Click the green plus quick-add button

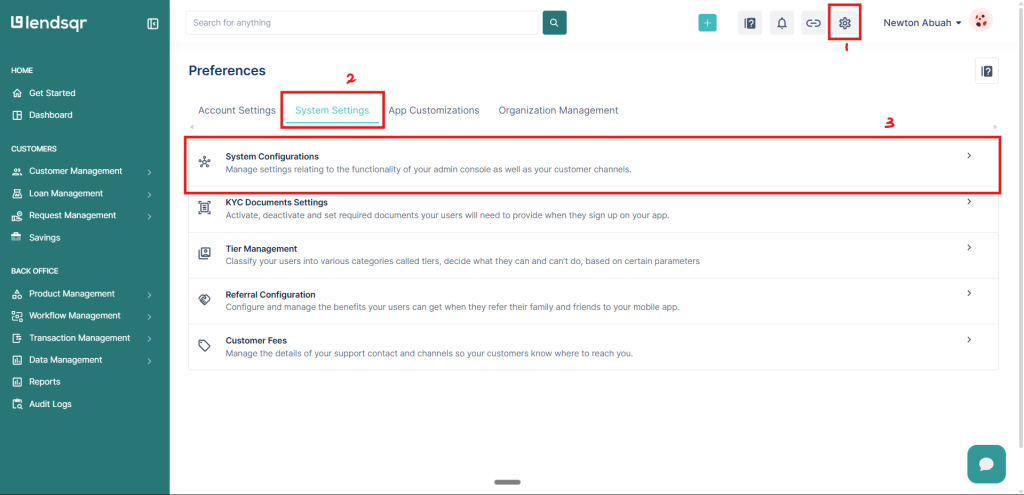(x=707, y=23)
